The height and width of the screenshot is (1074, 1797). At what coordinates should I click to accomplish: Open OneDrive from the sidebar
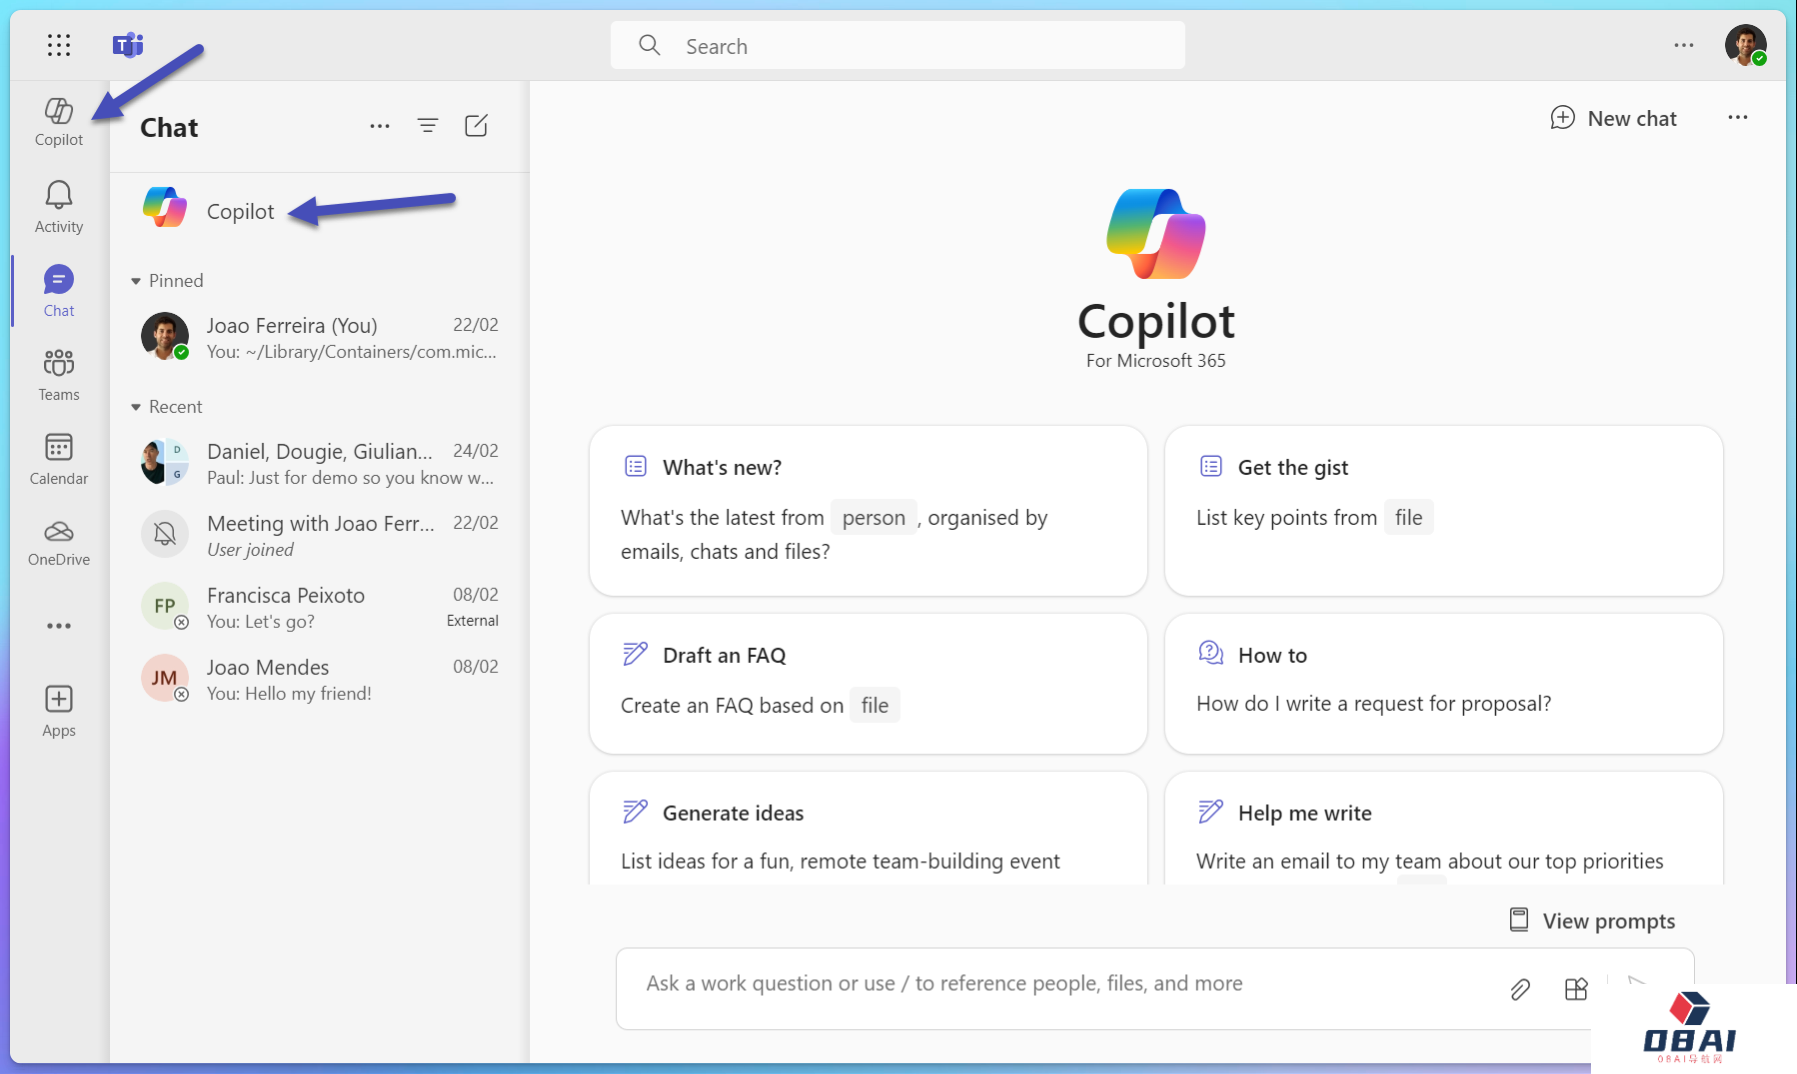pos(59,542)
